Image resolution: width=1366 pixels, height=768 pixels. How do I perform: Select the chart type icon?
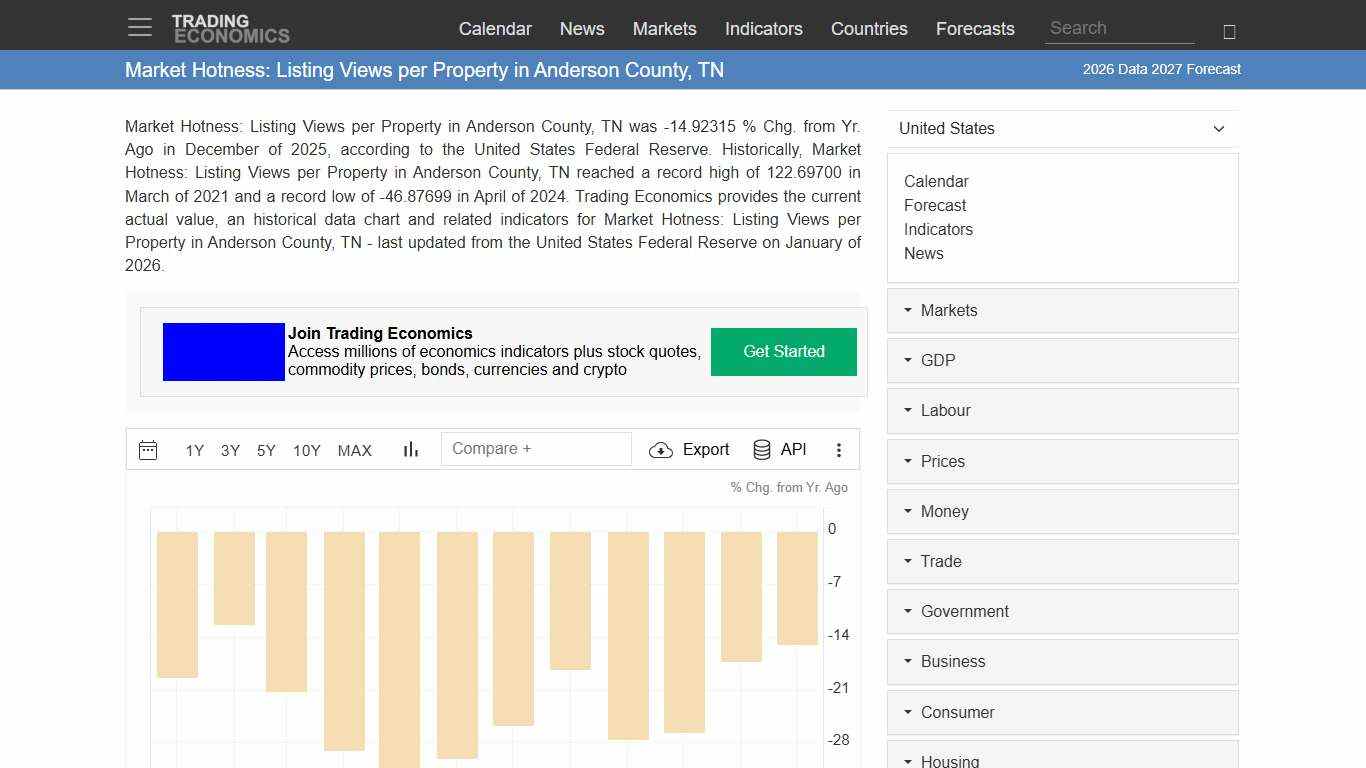coord(410,450)
